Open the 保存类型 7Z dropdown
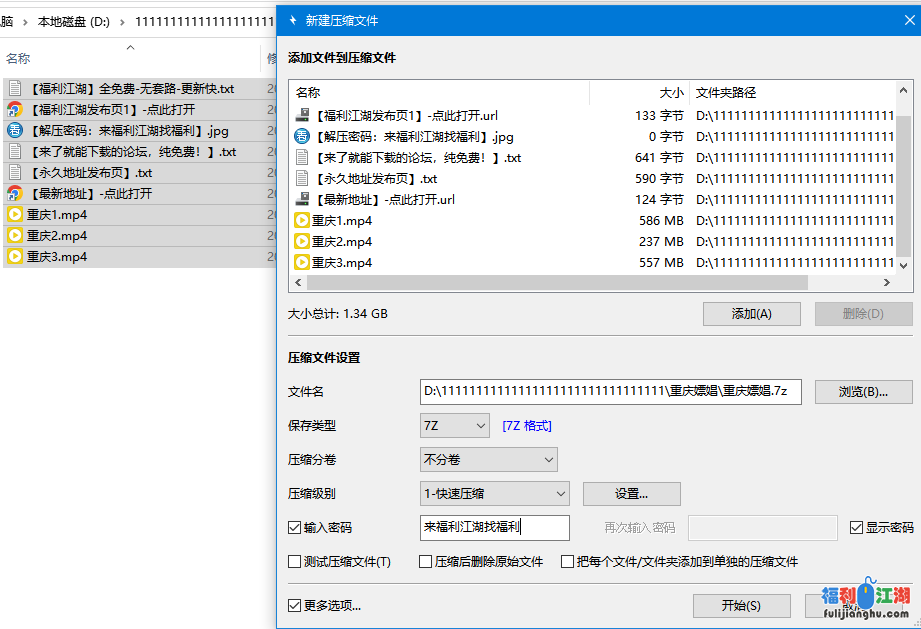This screenshot has height=629, width=921. click(x=455, y=426)
